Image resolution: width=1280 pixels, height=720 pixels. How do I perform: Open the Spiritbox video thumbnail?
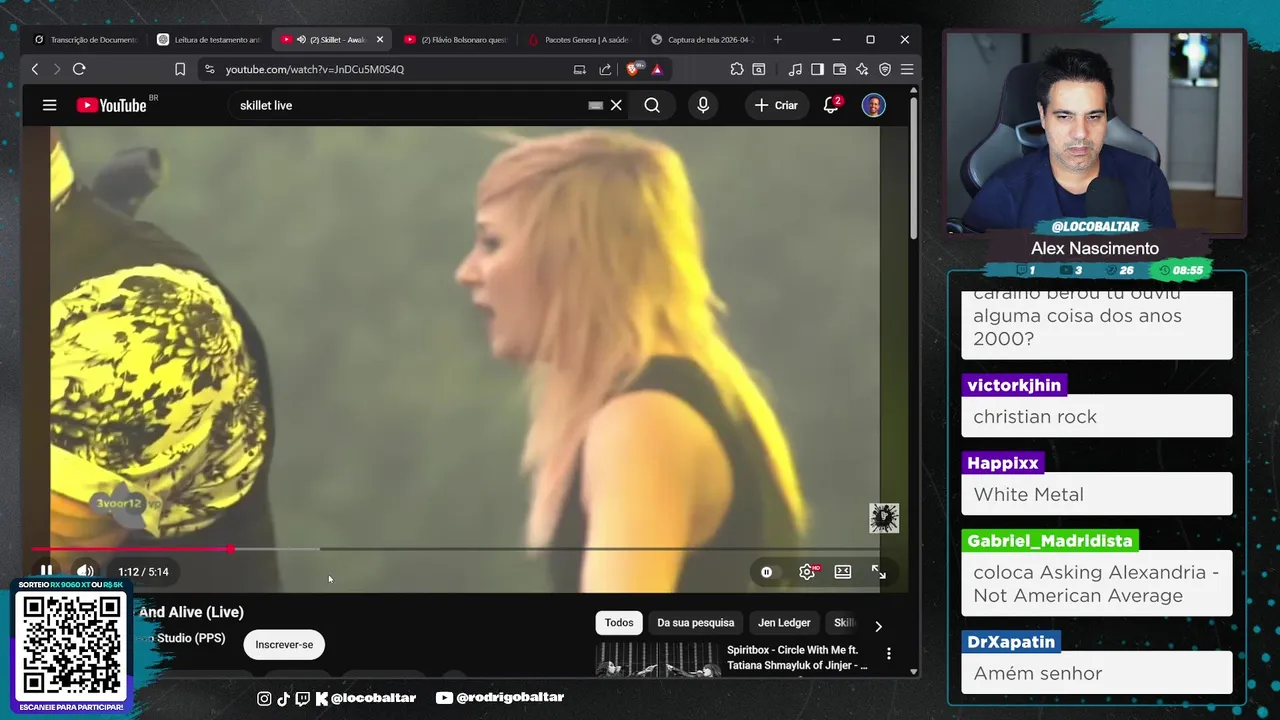coord(657,660)
